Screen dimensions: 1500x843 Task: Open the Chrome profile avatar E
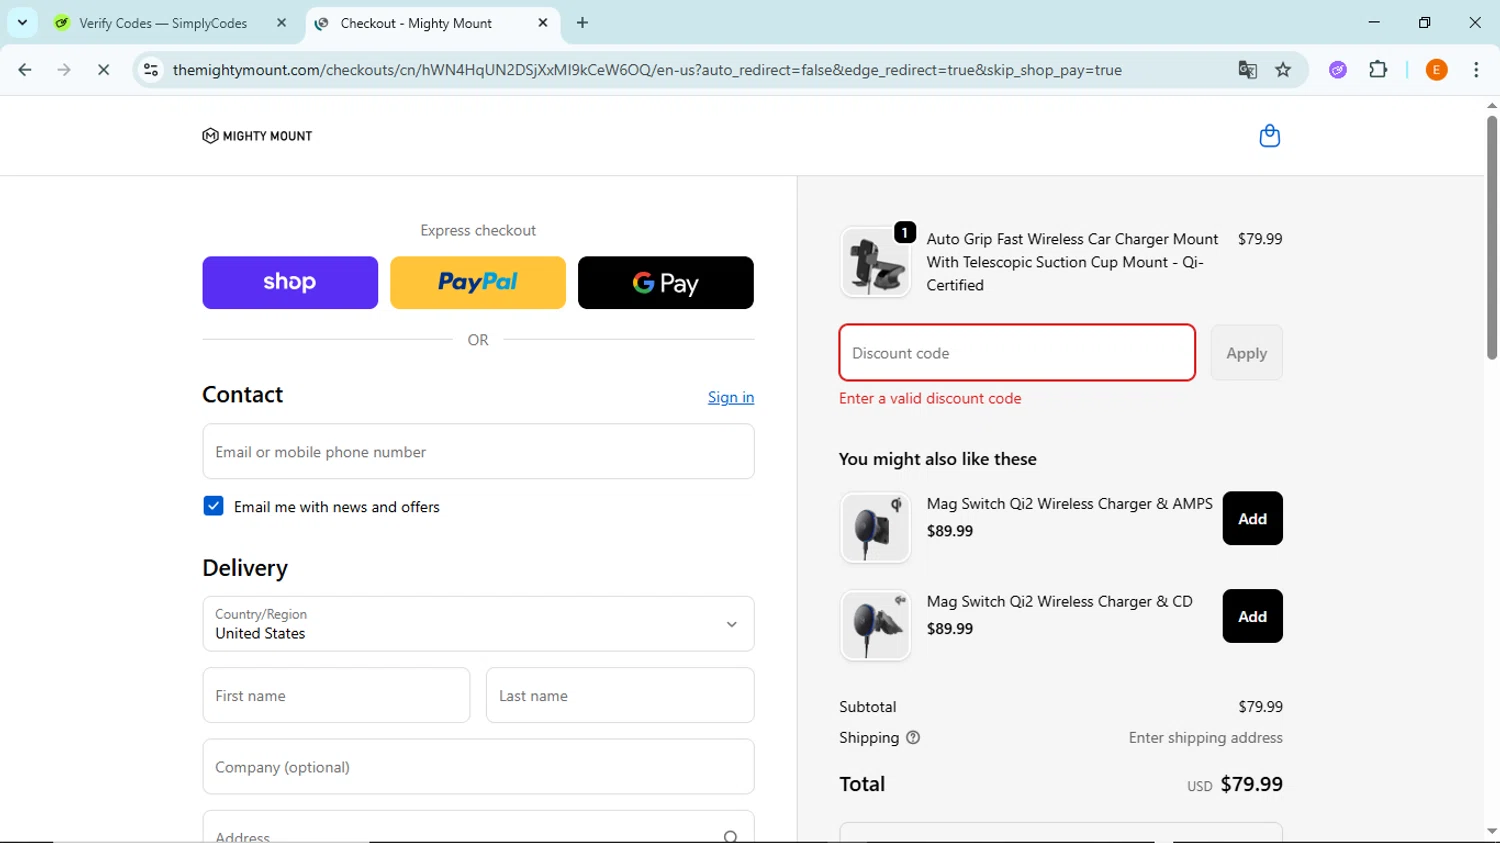[1436, 70]
